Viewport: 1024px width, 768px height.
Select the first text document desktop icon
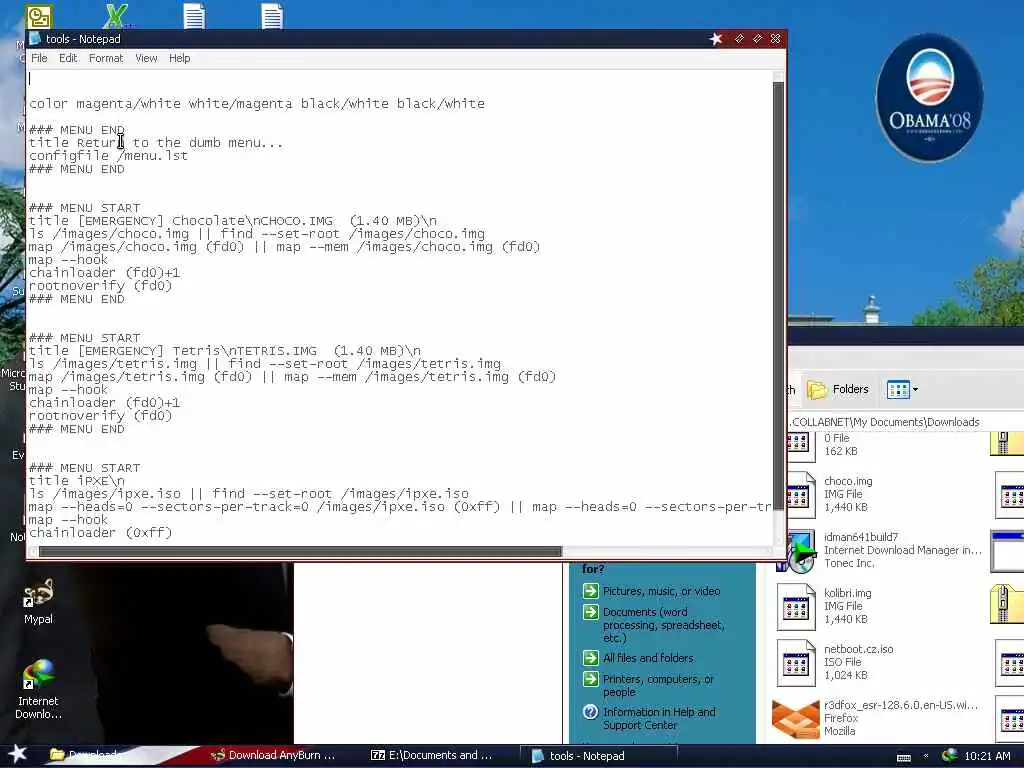pyautogui.click(x=194, y=16)
